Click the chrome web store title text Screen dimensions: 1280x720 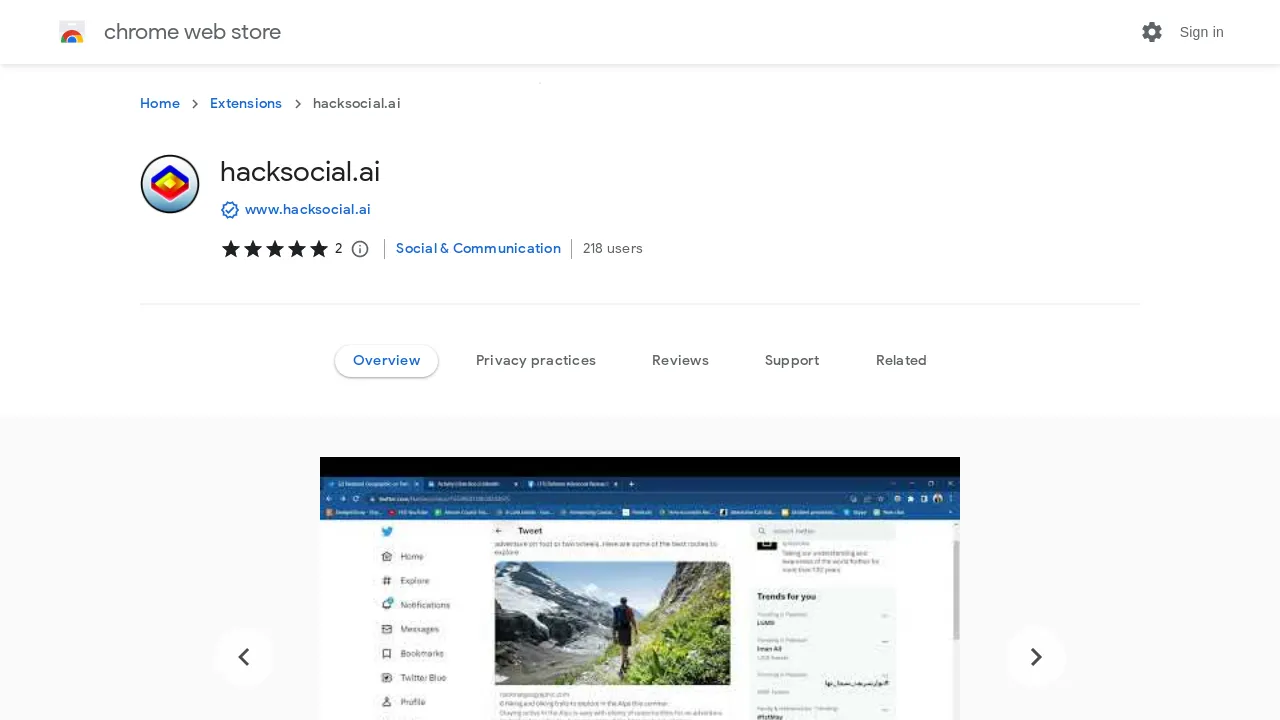pyautogui.click(x=192, y=32)
